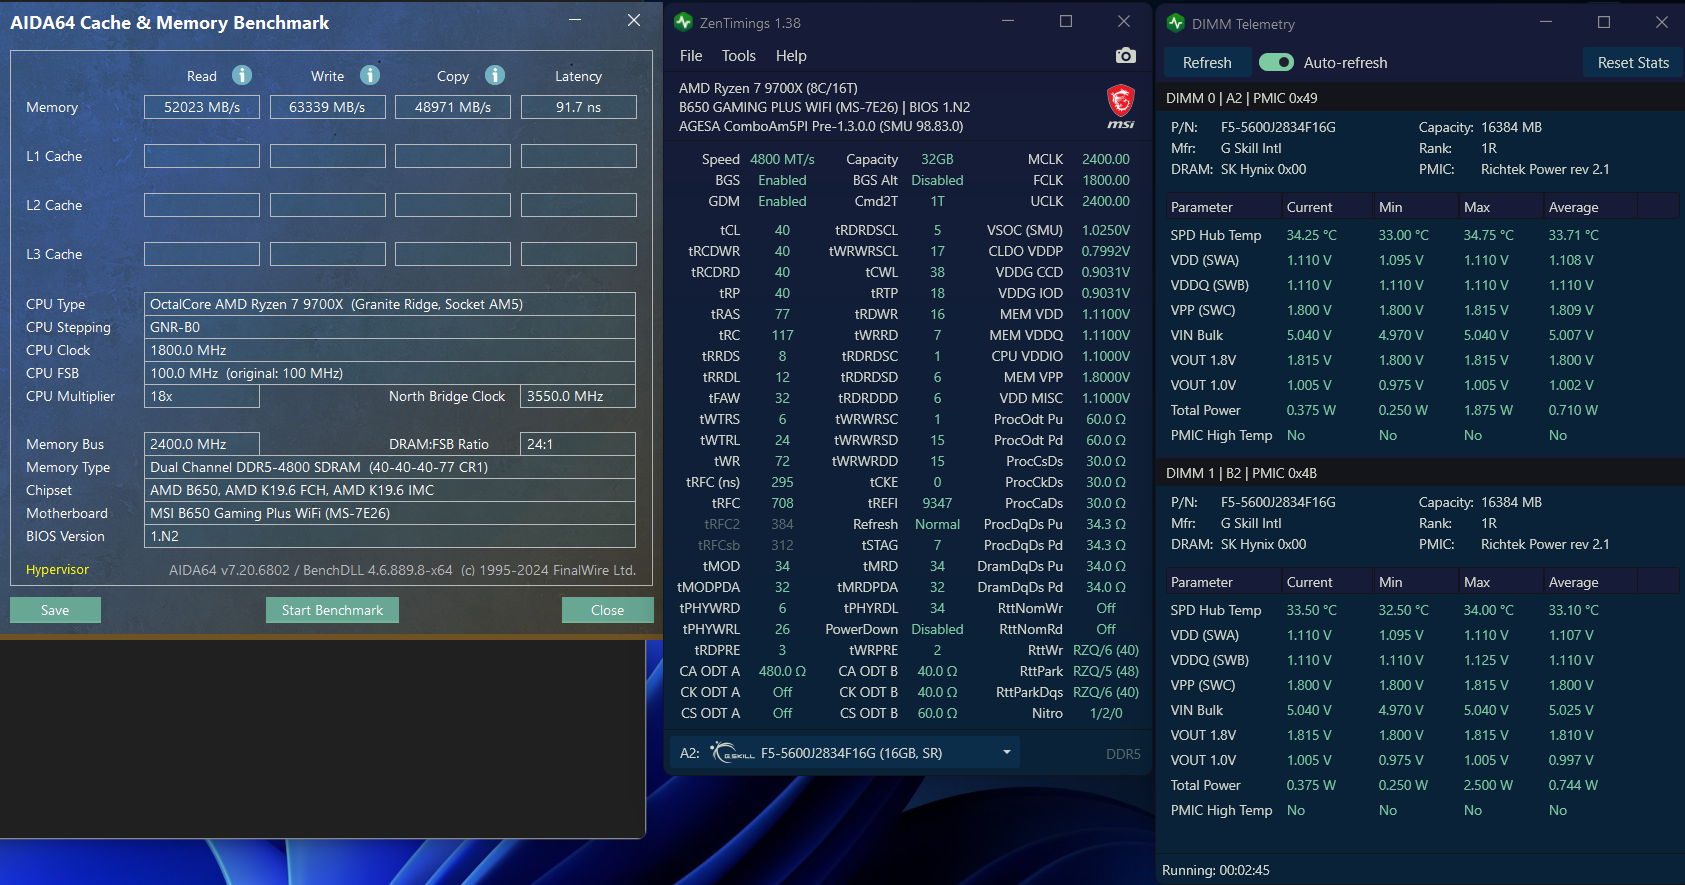Screen dimensions: 1685x885
Task: Click the Reset Stats button
Action: pos(1633,63)
